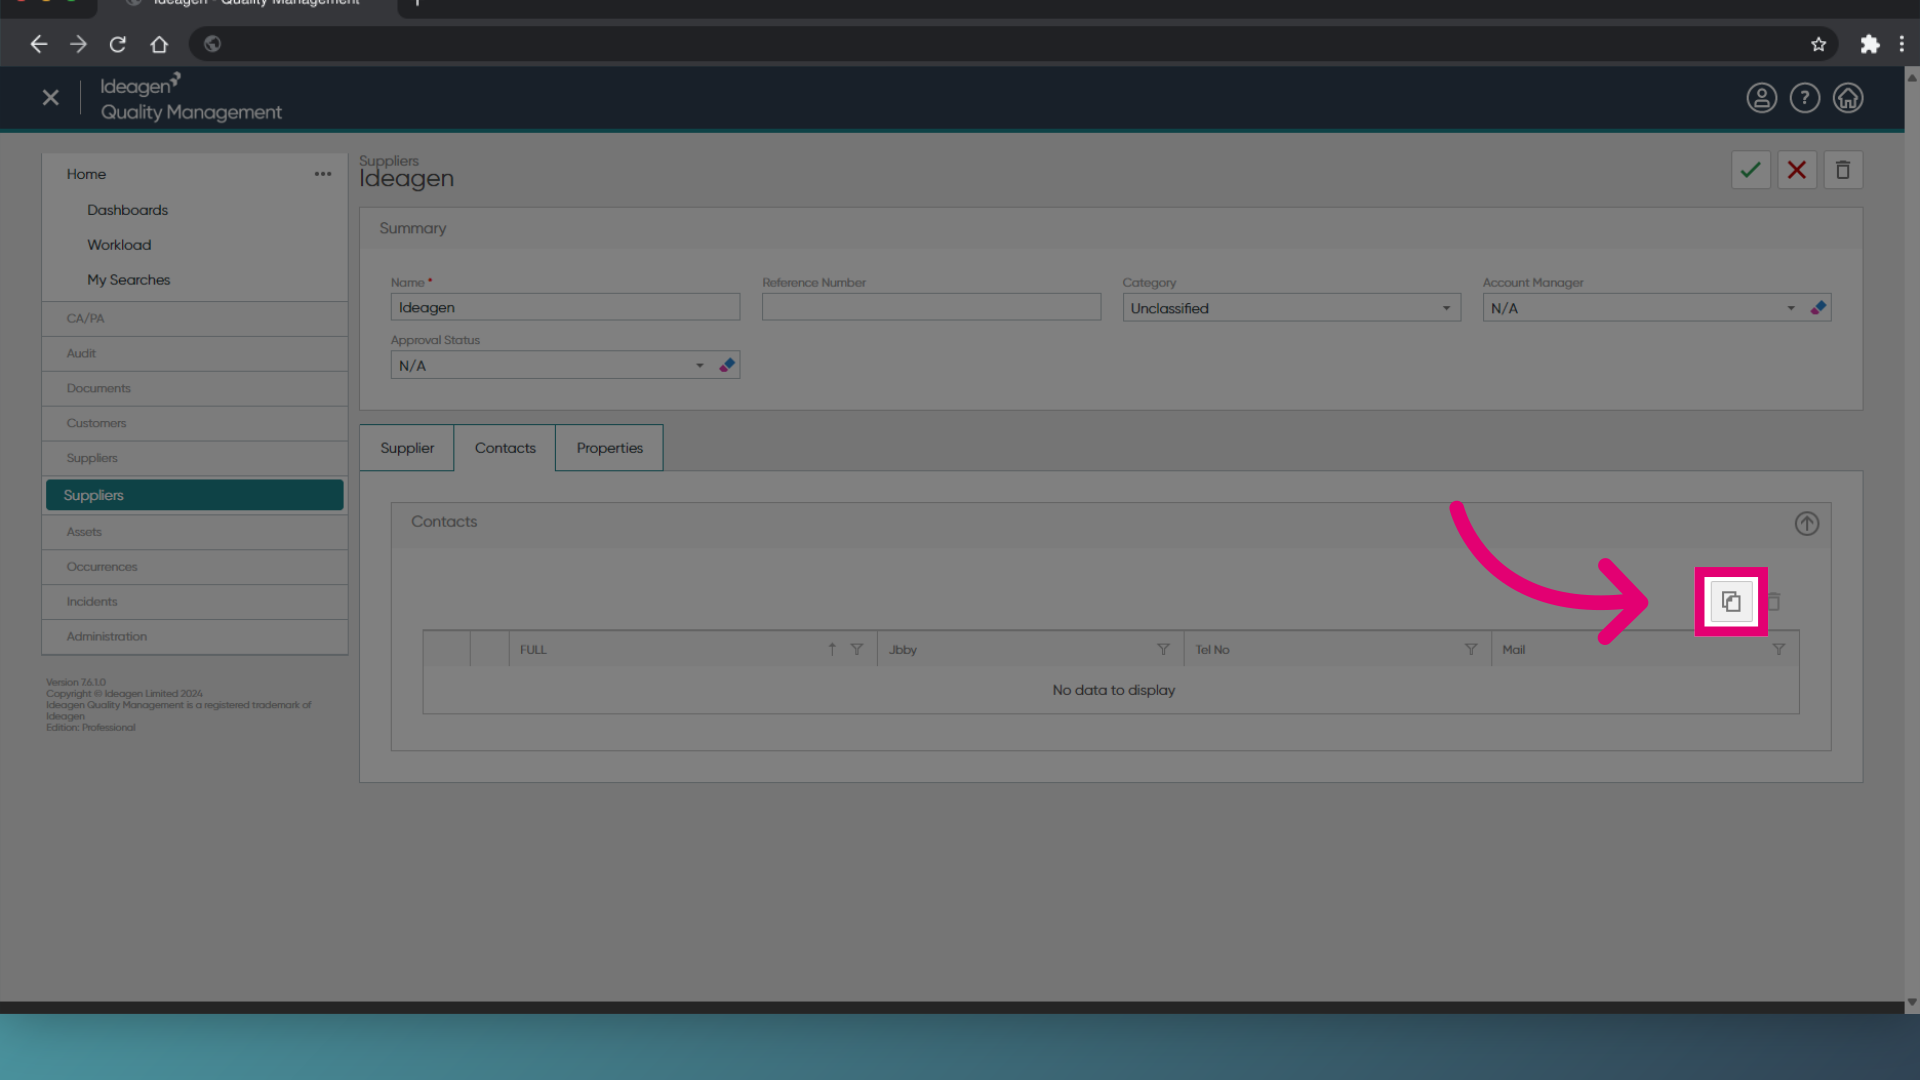Clear the Approval Status with eraser icon
The image size is (1920, 1080).
[x=727, y=365]
